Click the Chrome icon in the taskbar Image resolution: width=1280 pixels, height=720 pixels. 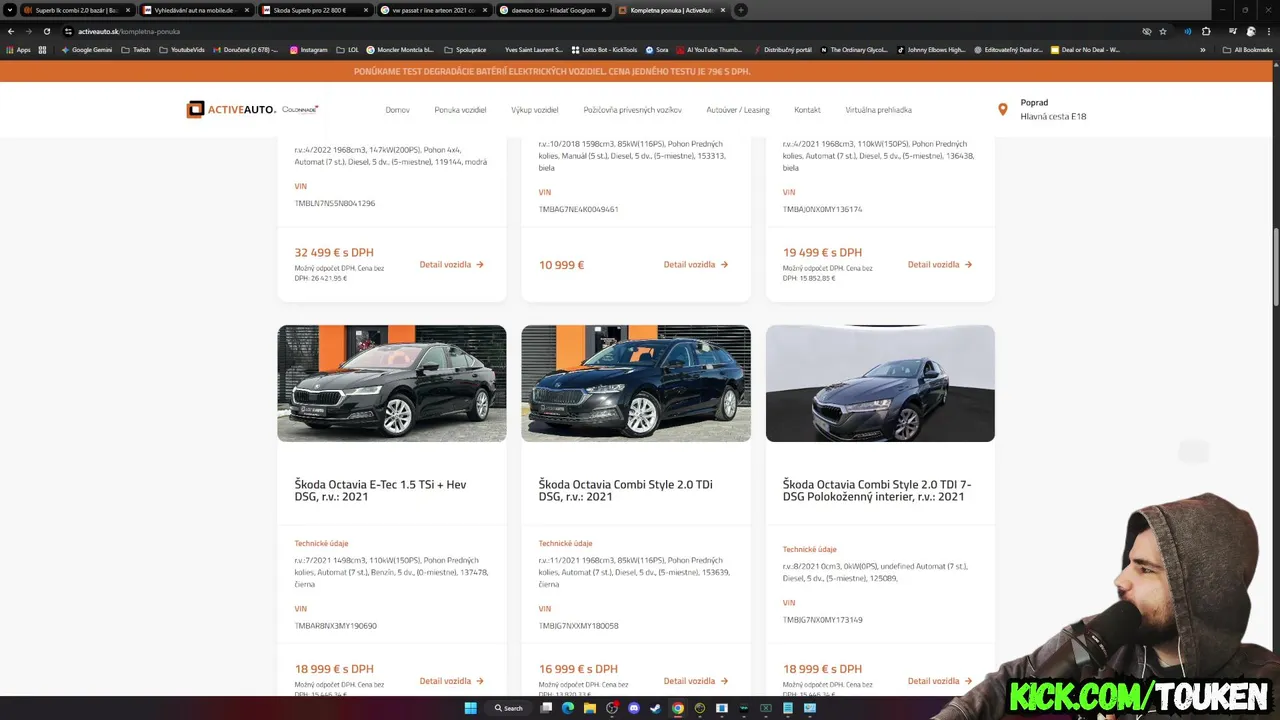(x=678, y=708)
